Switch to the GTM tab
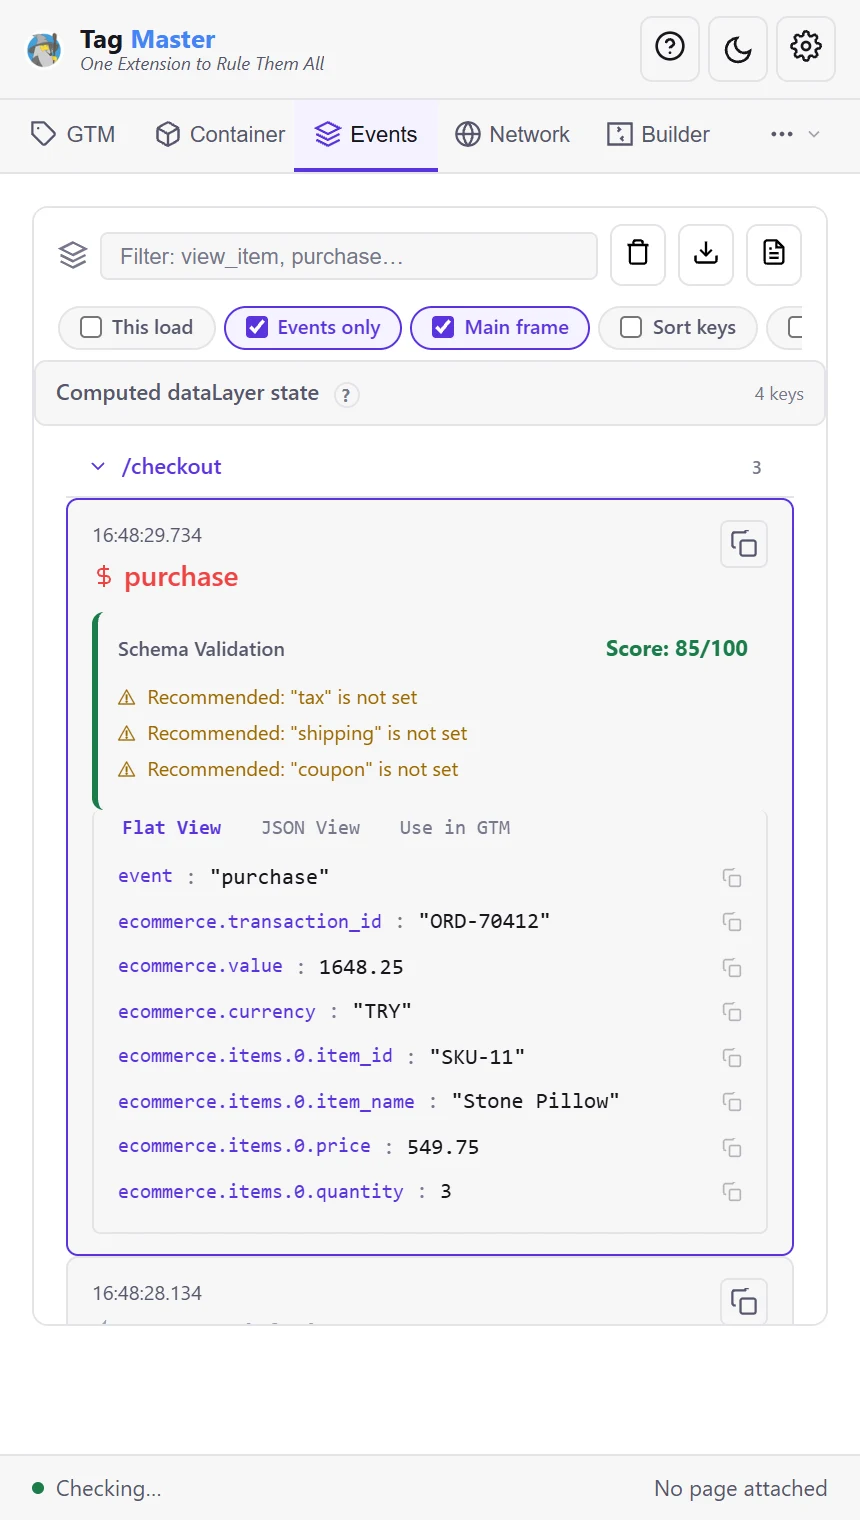 [x=73, y=134]
